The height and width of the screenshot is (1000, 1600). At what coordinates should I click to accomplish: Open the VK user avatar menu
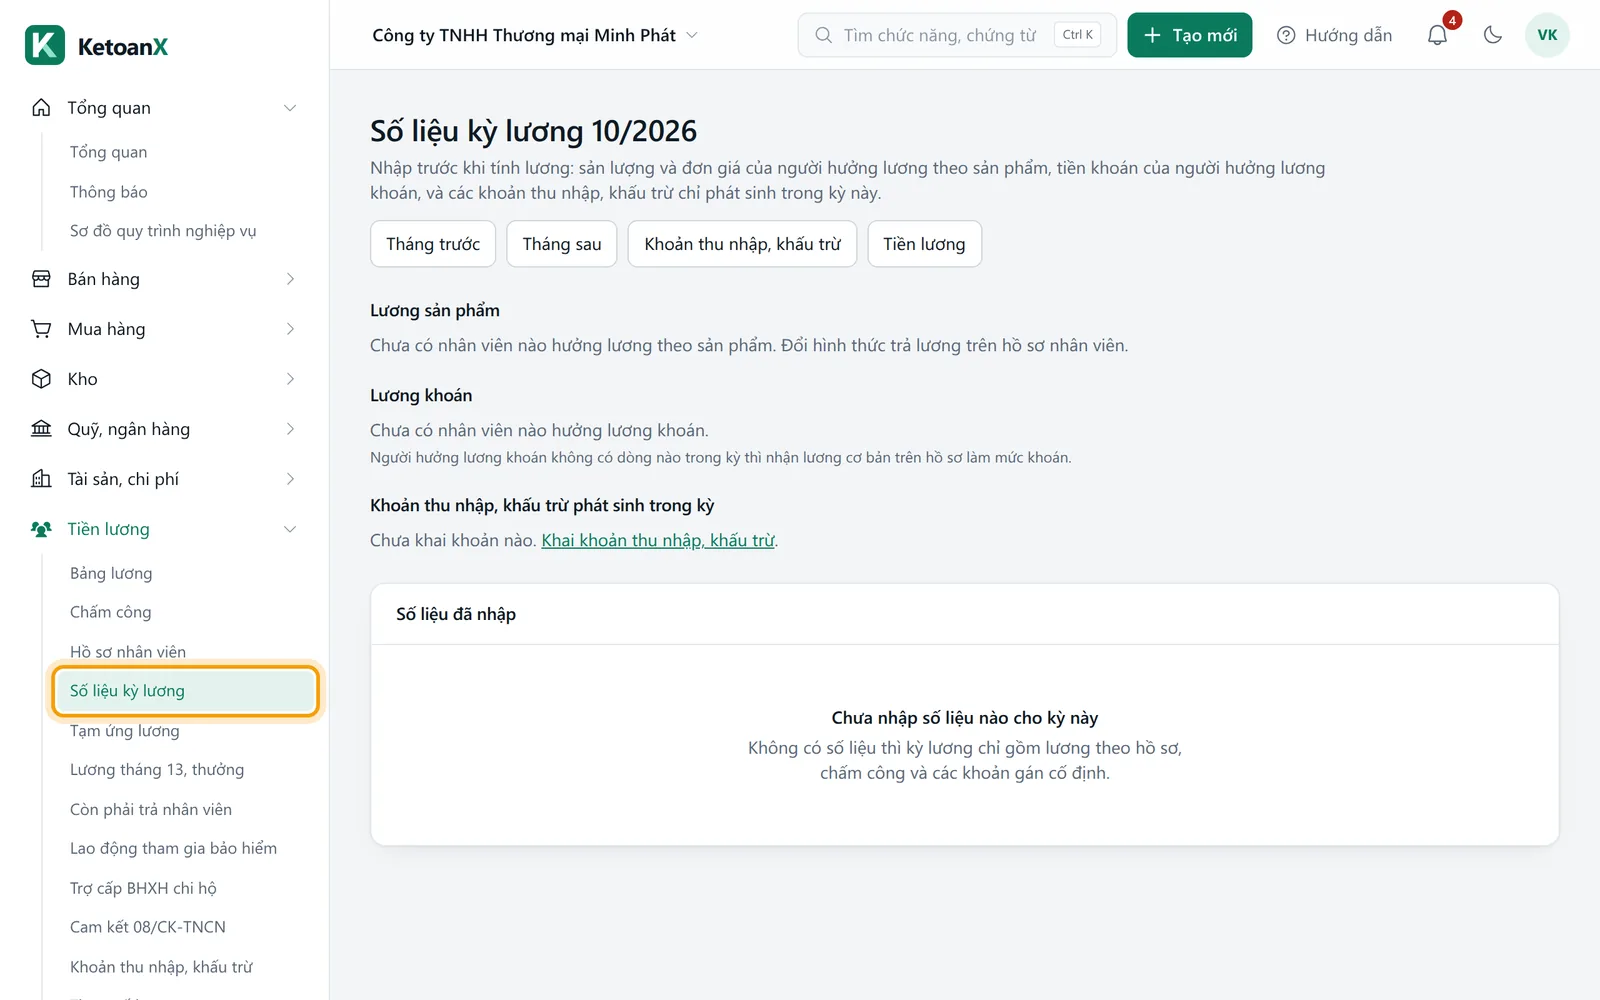[x=1547, y=35]
